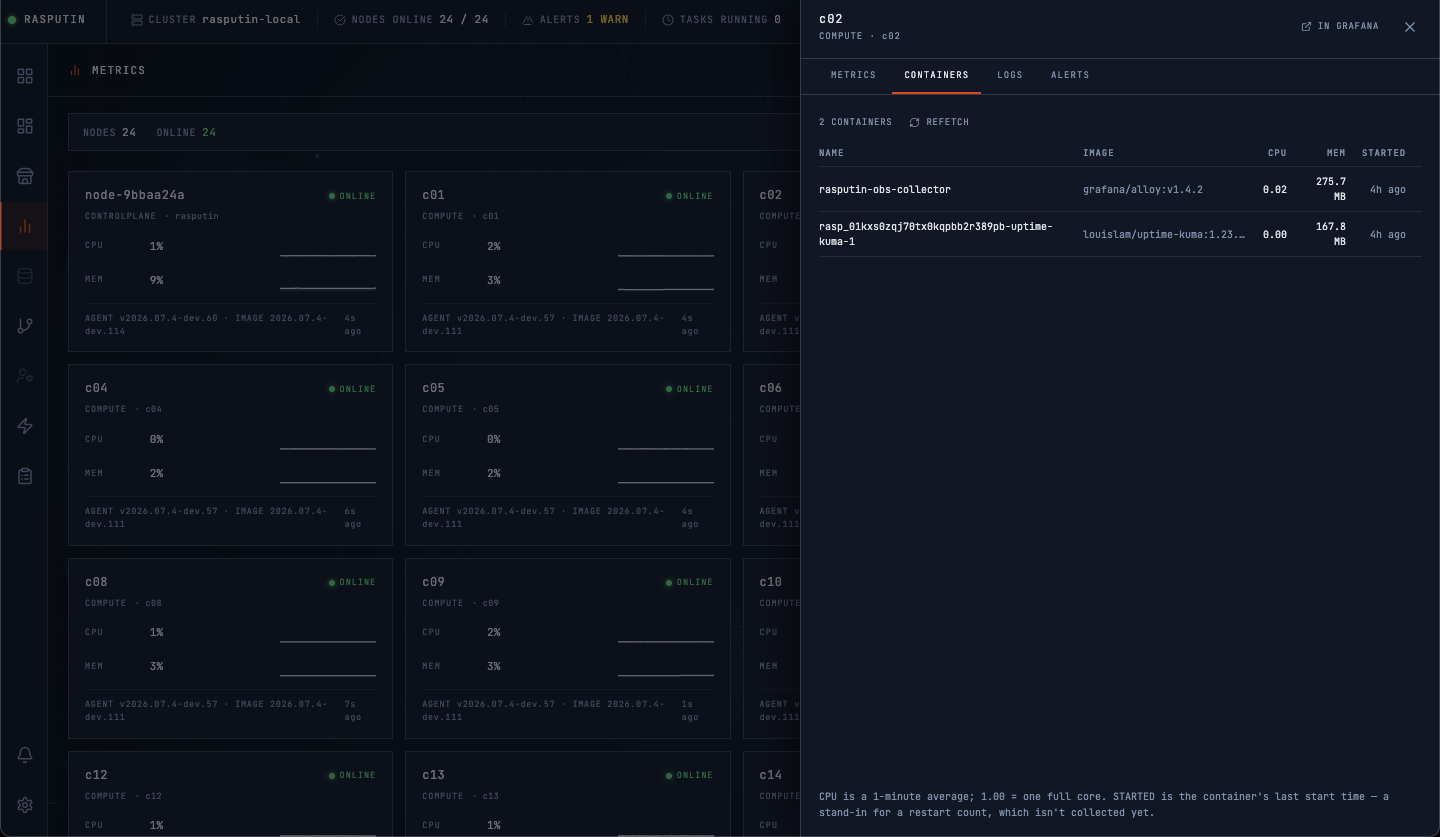Click the STARTED column header
The height and width of the screenshot is (837, 1440).
(1384, 153)
